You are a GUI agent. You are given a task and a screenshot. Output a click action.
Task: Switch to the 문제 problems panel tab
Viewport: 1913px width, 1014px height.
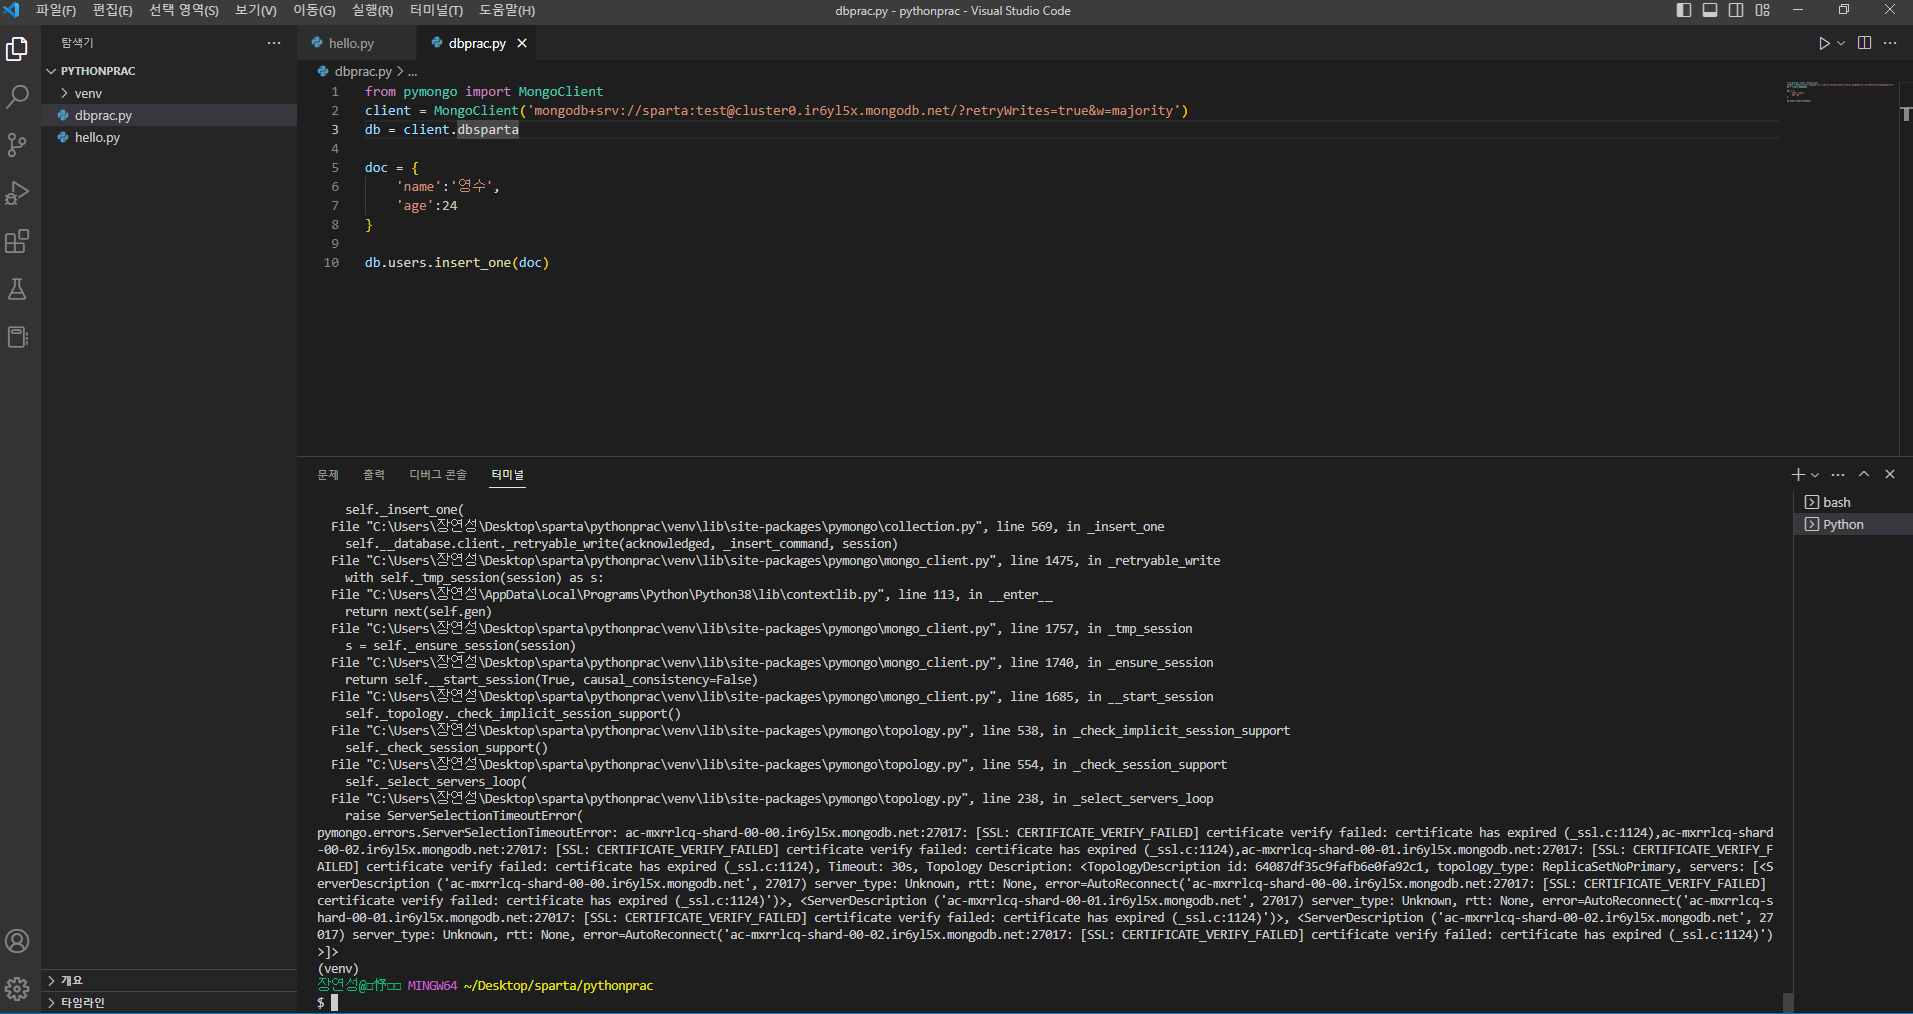coord(328,474)
